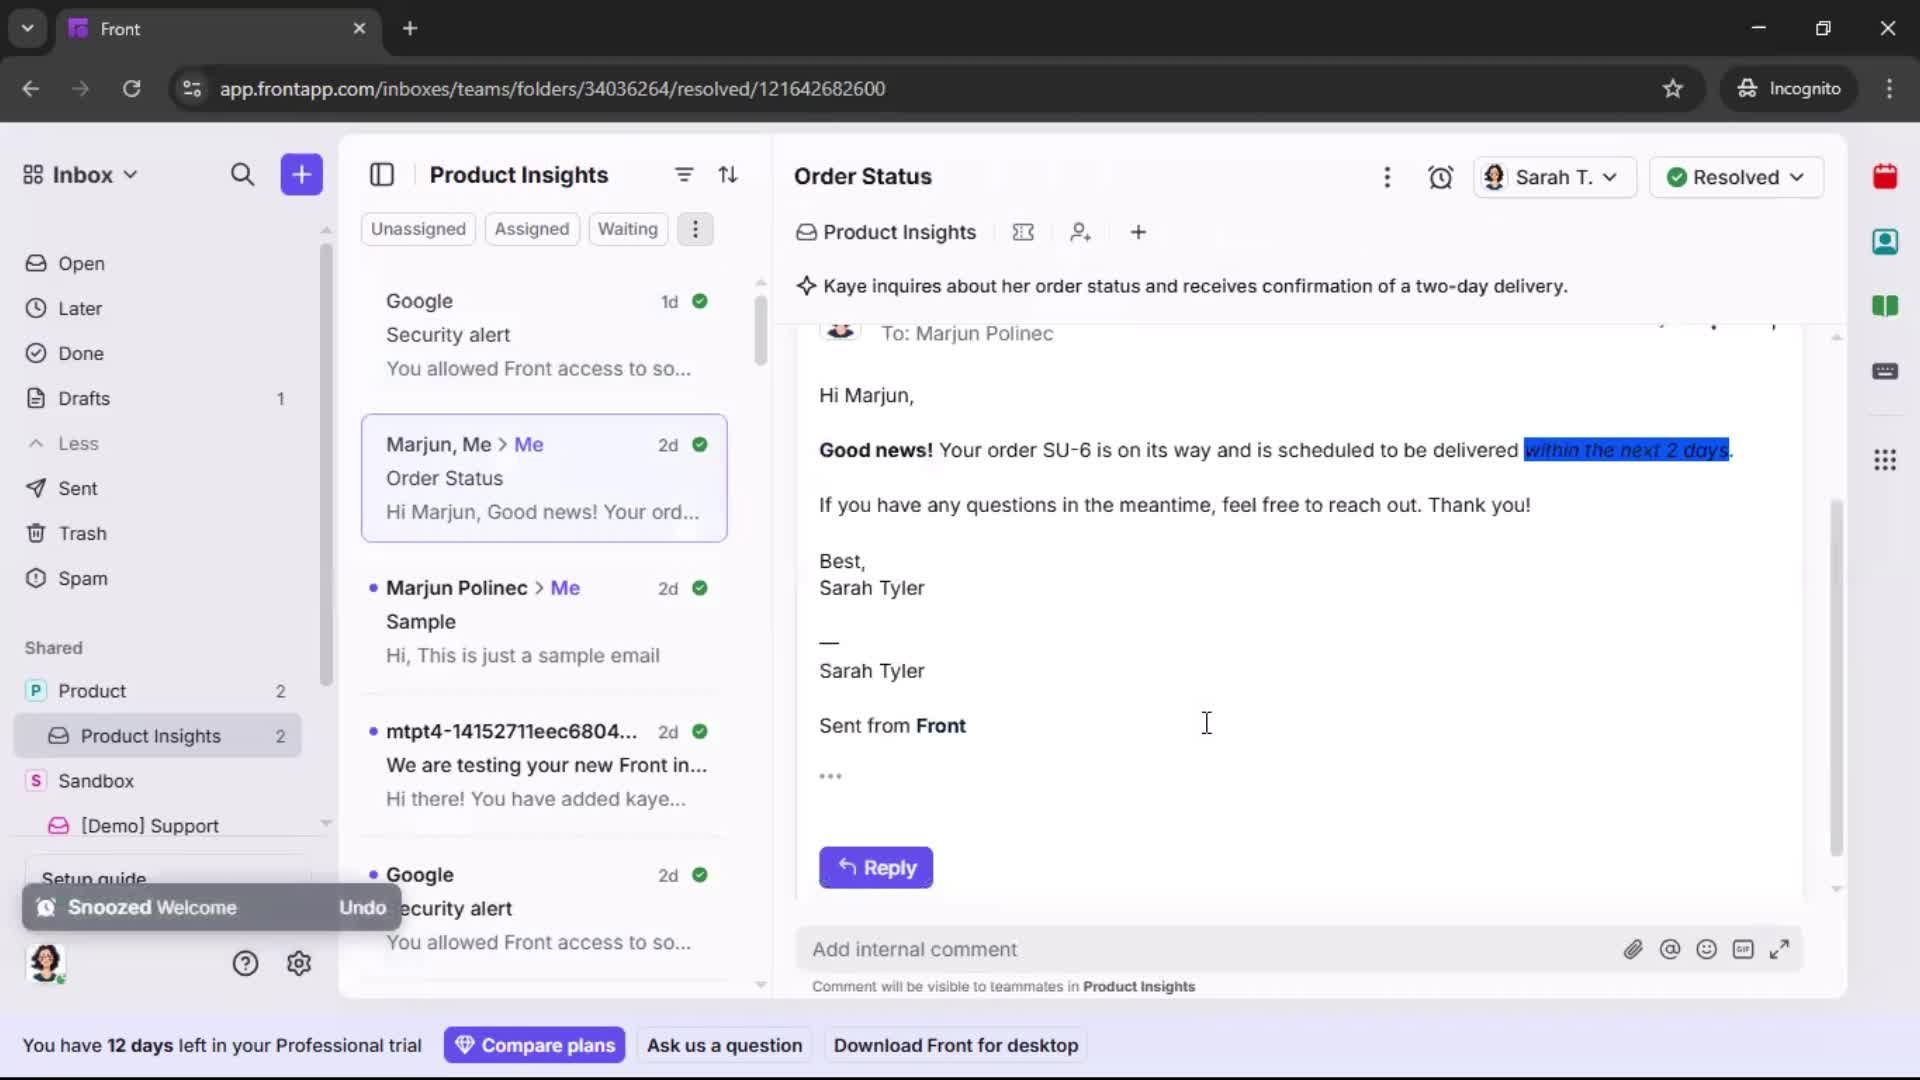Open the compose button with plus icon
Viewport: 1920px width, 1080px height.
(301, 174)
